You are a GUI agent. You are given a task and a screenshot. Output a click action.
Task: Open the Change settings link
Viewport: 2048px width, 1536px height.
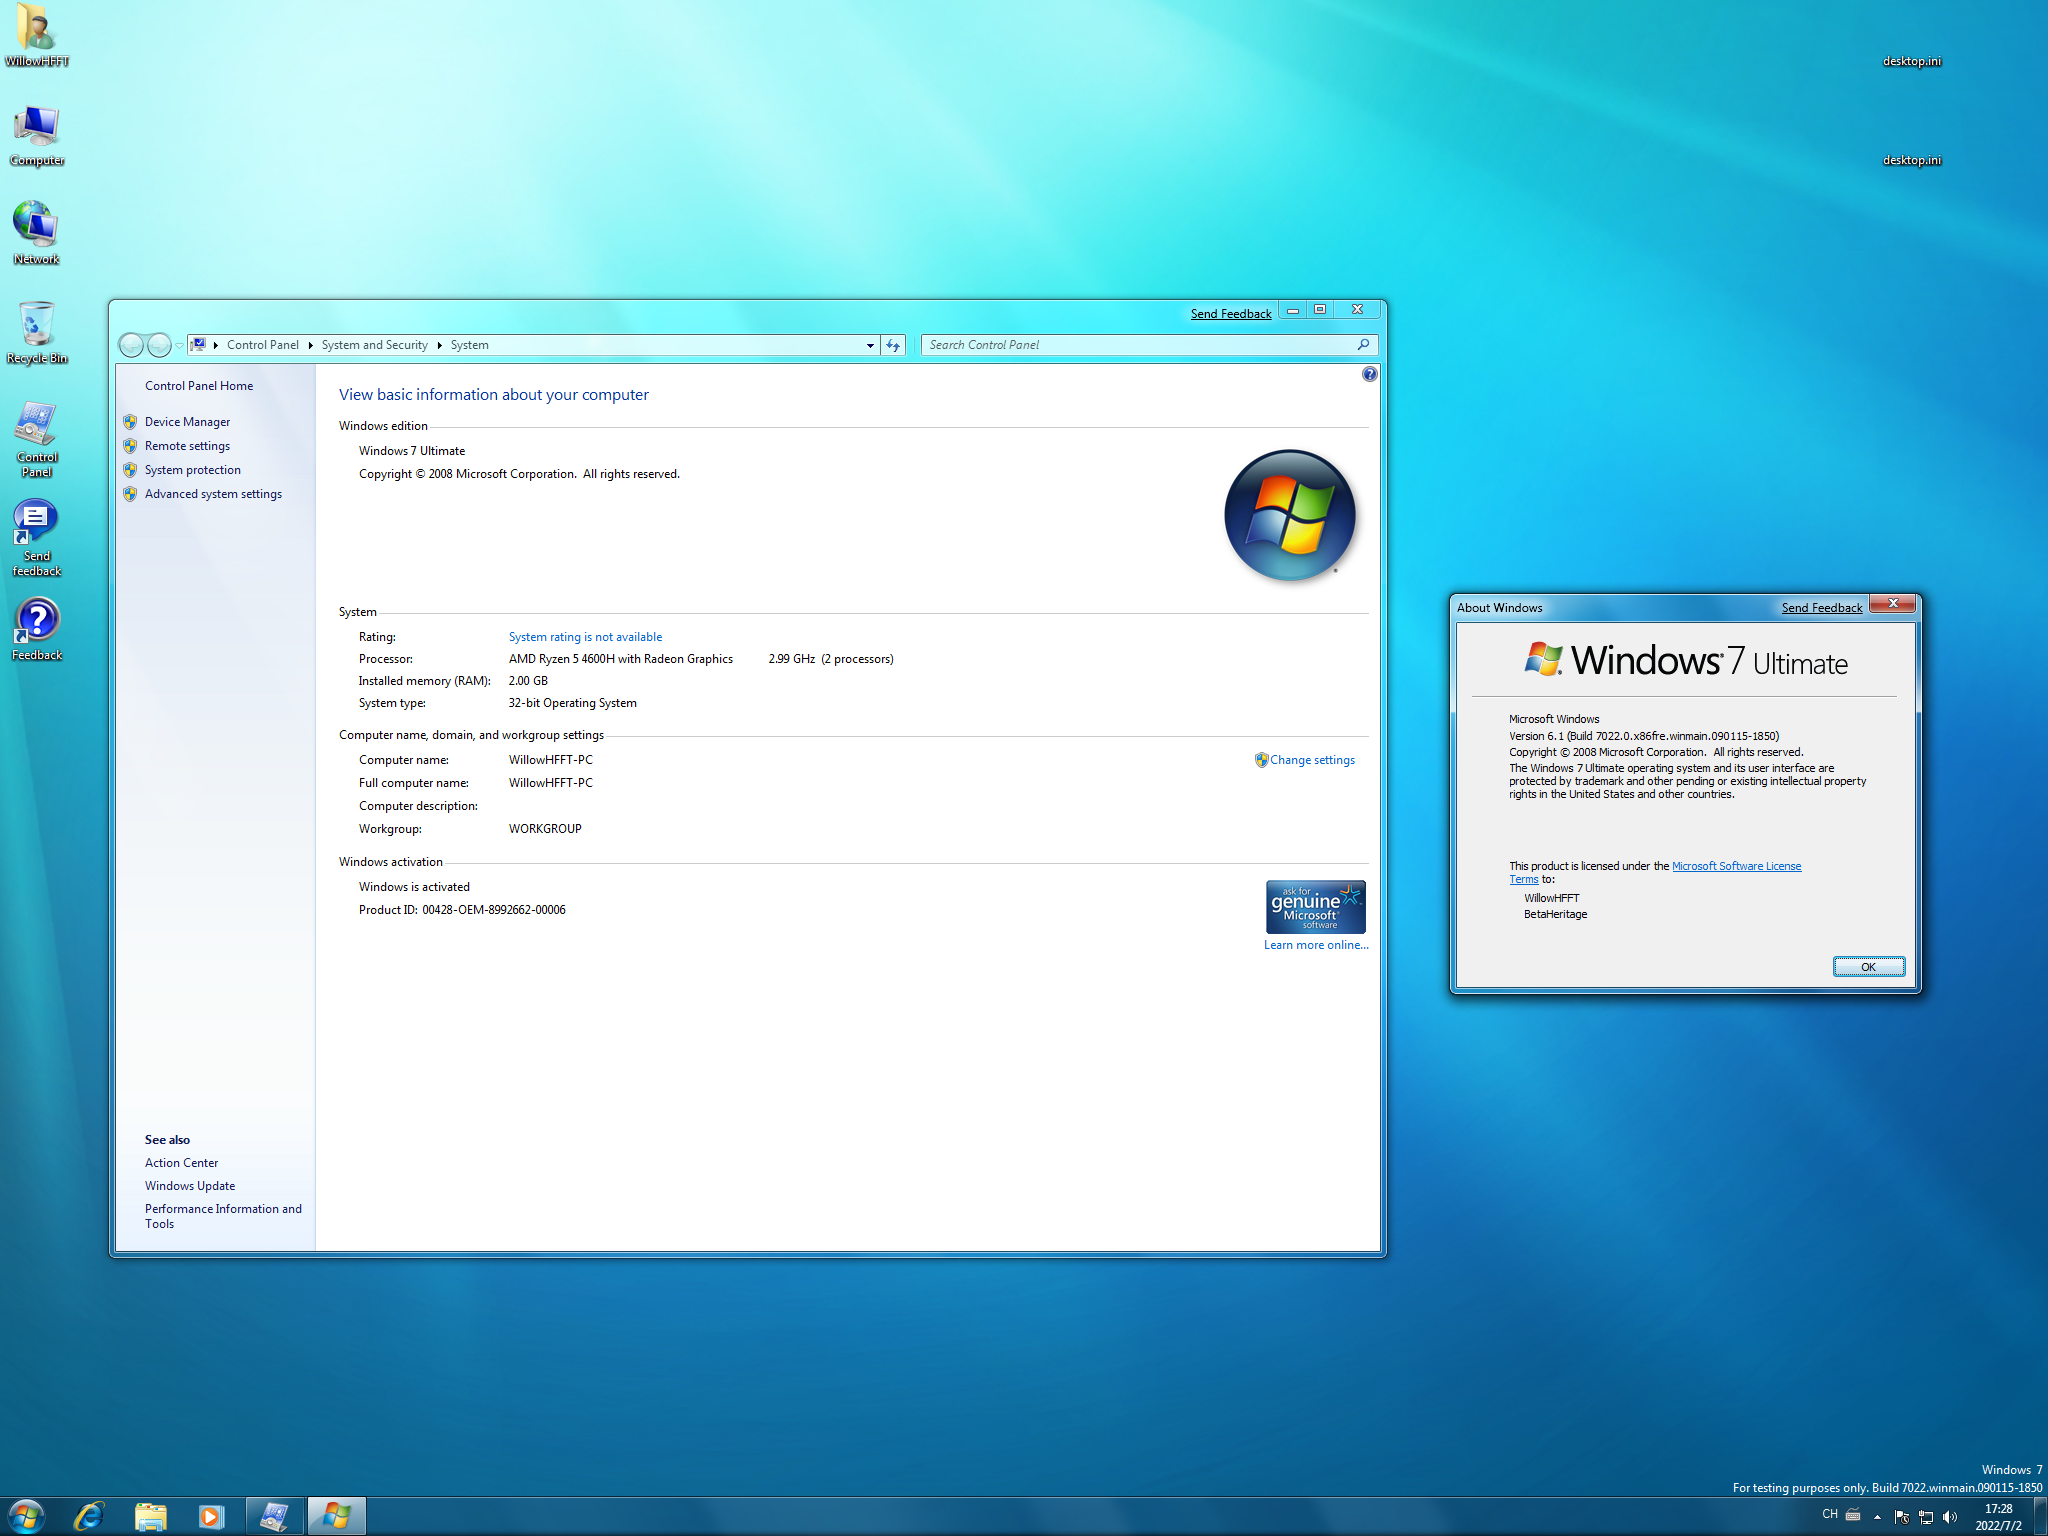pyautogui.click(x=1312, y=760)
